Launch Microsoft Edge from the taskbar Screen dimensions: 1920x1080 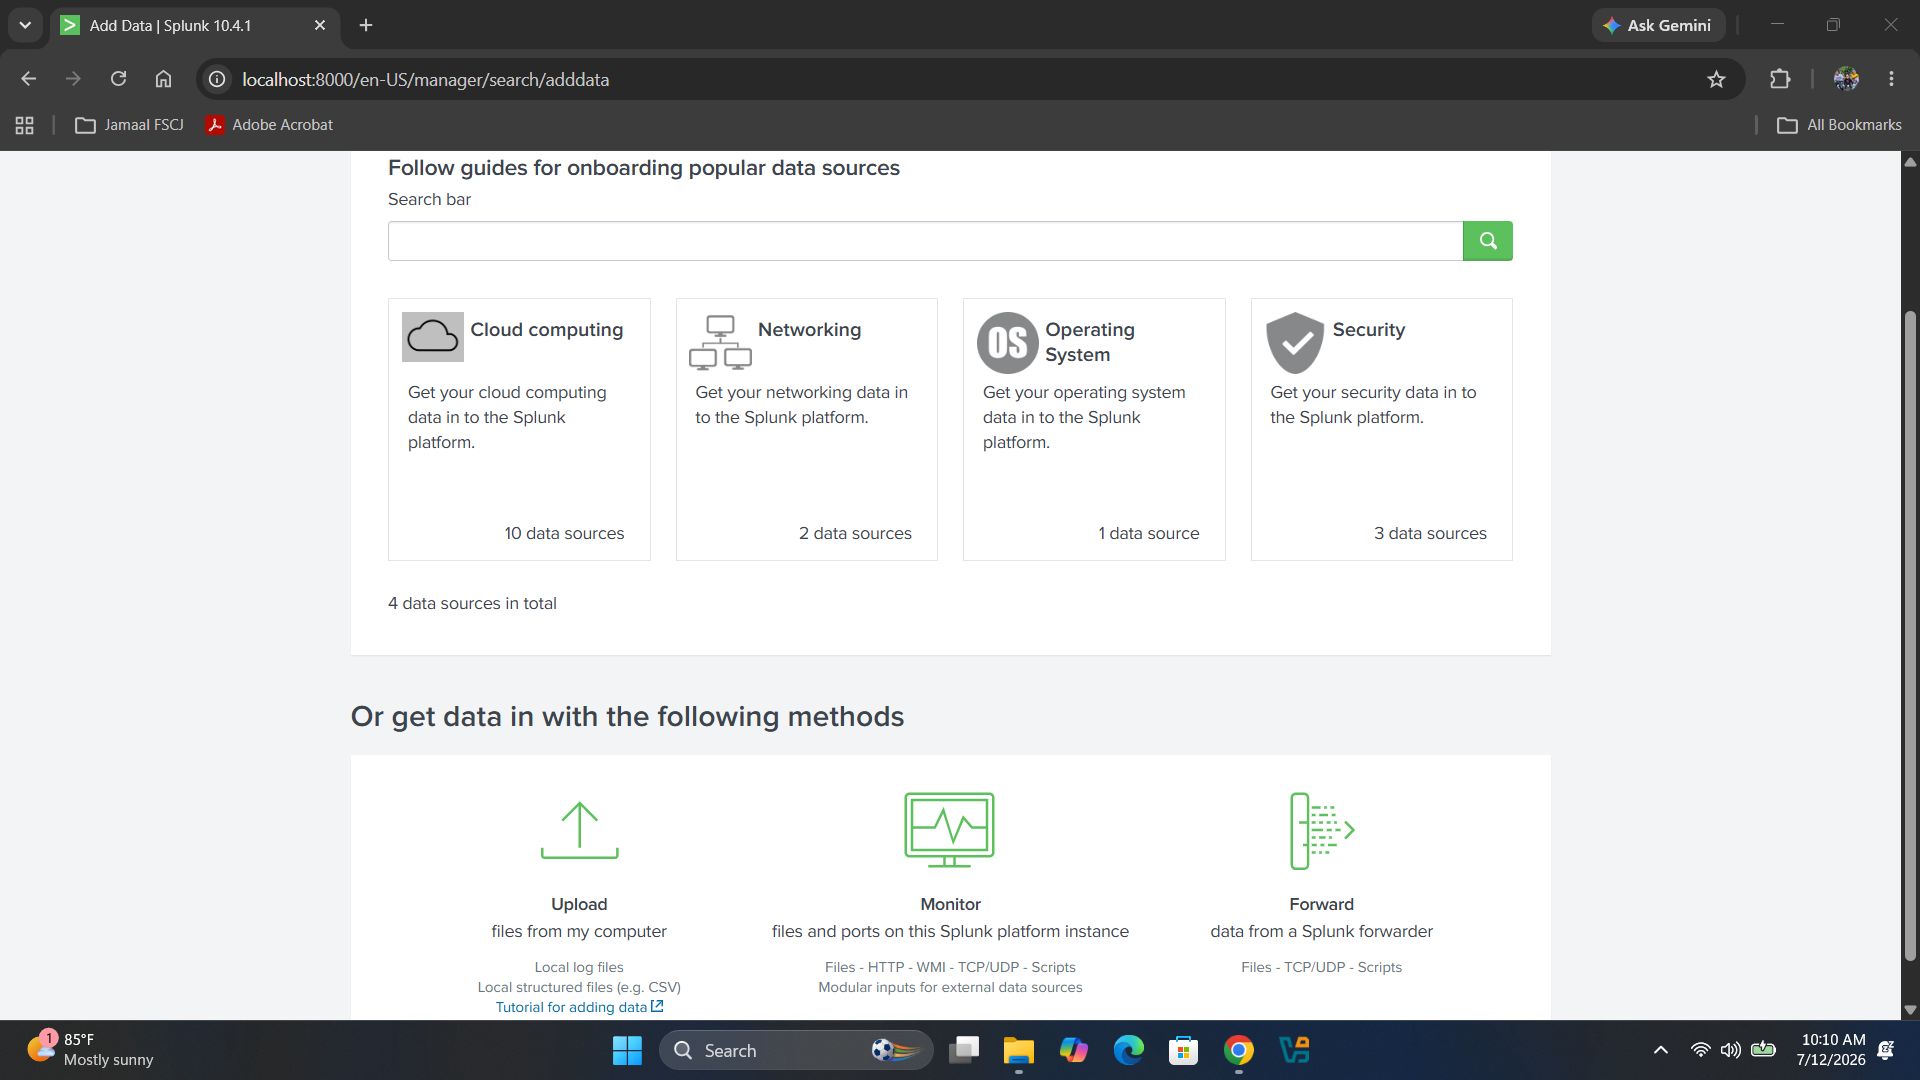pyautogui.click(x=1128, y=1050)
